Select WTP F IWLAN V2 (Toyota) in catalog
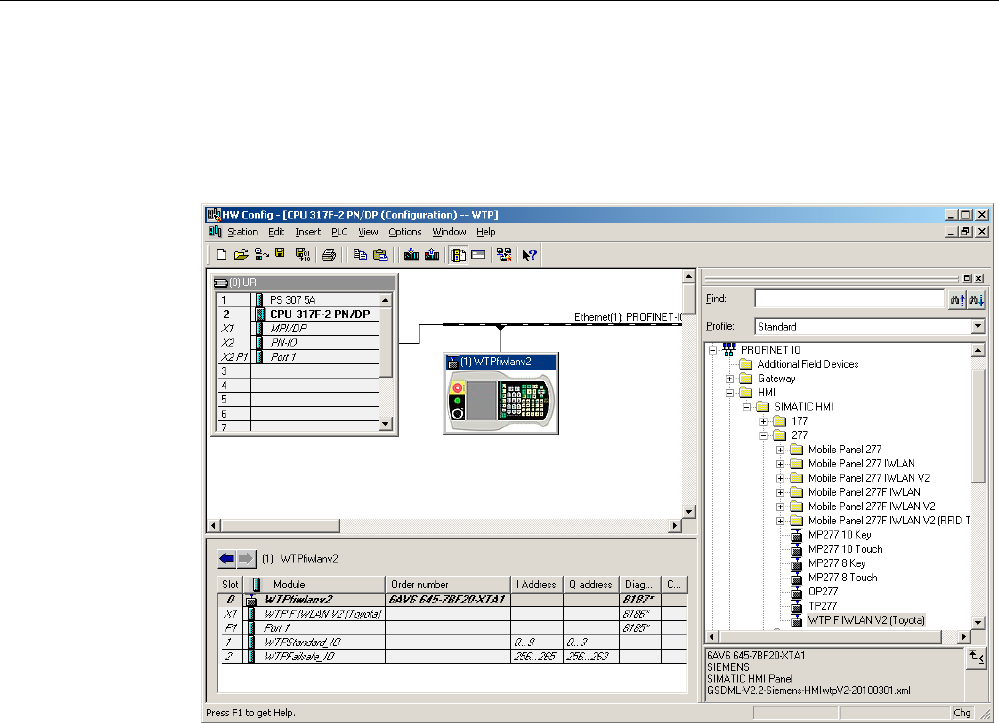999x723 pixels. 866,620
